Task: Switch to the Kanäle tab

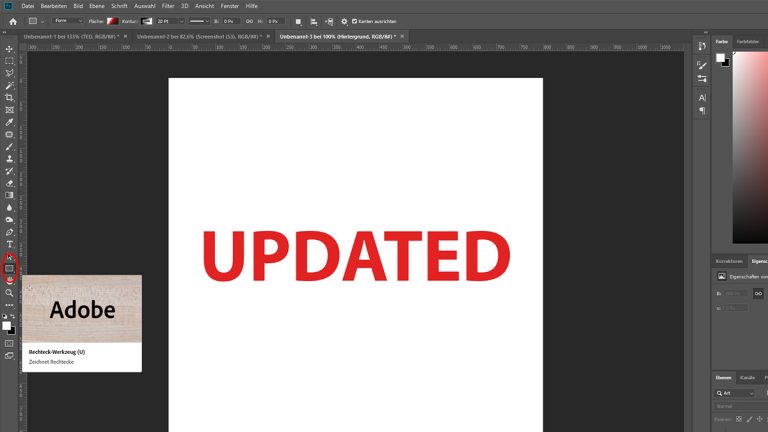Action: tap(747, 378)
